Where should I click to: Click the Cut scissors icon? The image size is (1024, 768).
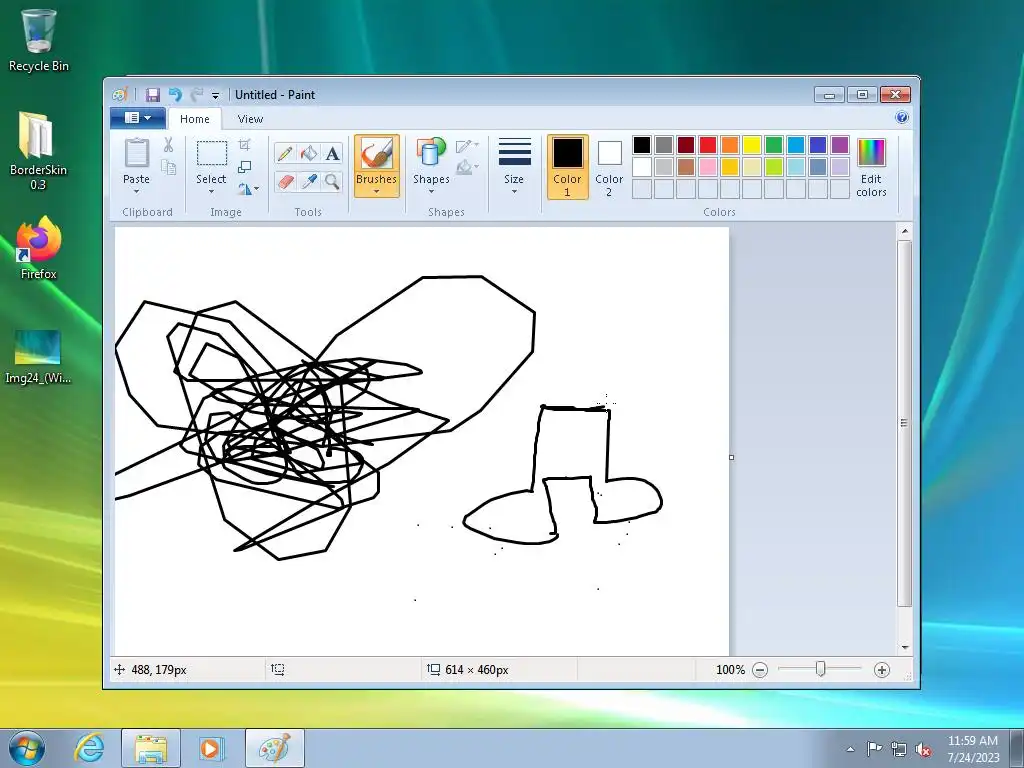click(168, 145)
